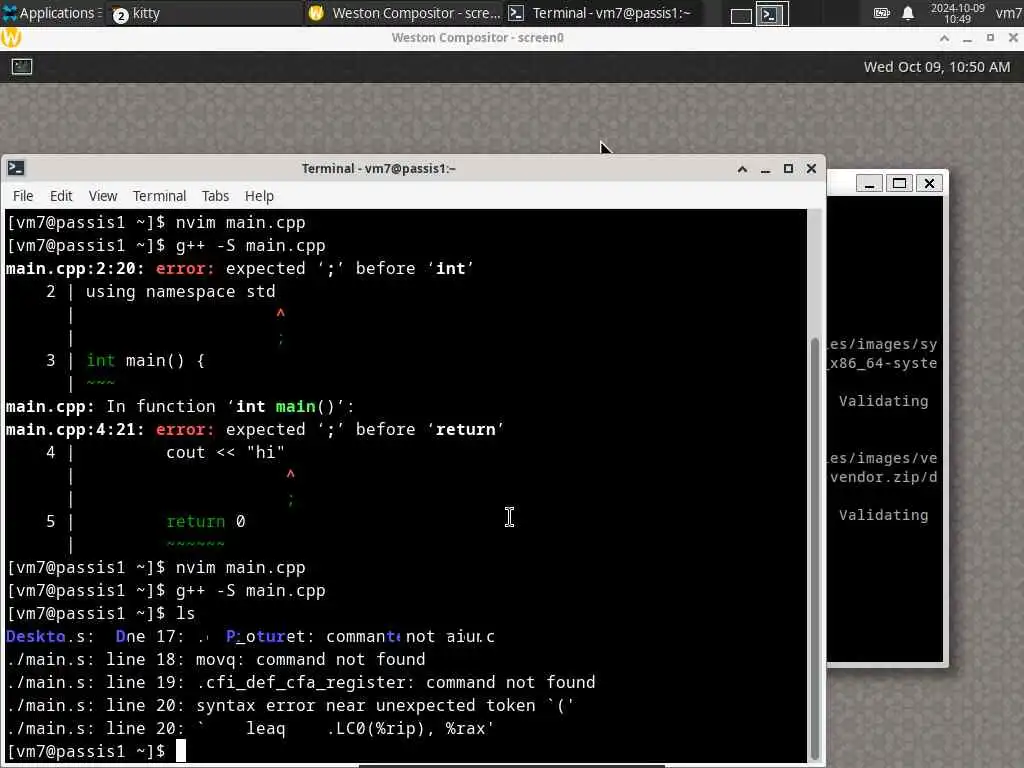This screenshot has height=768, width=1024.
Task: Click first 'Validating' text in background window
Action: (x=883, y=401)
